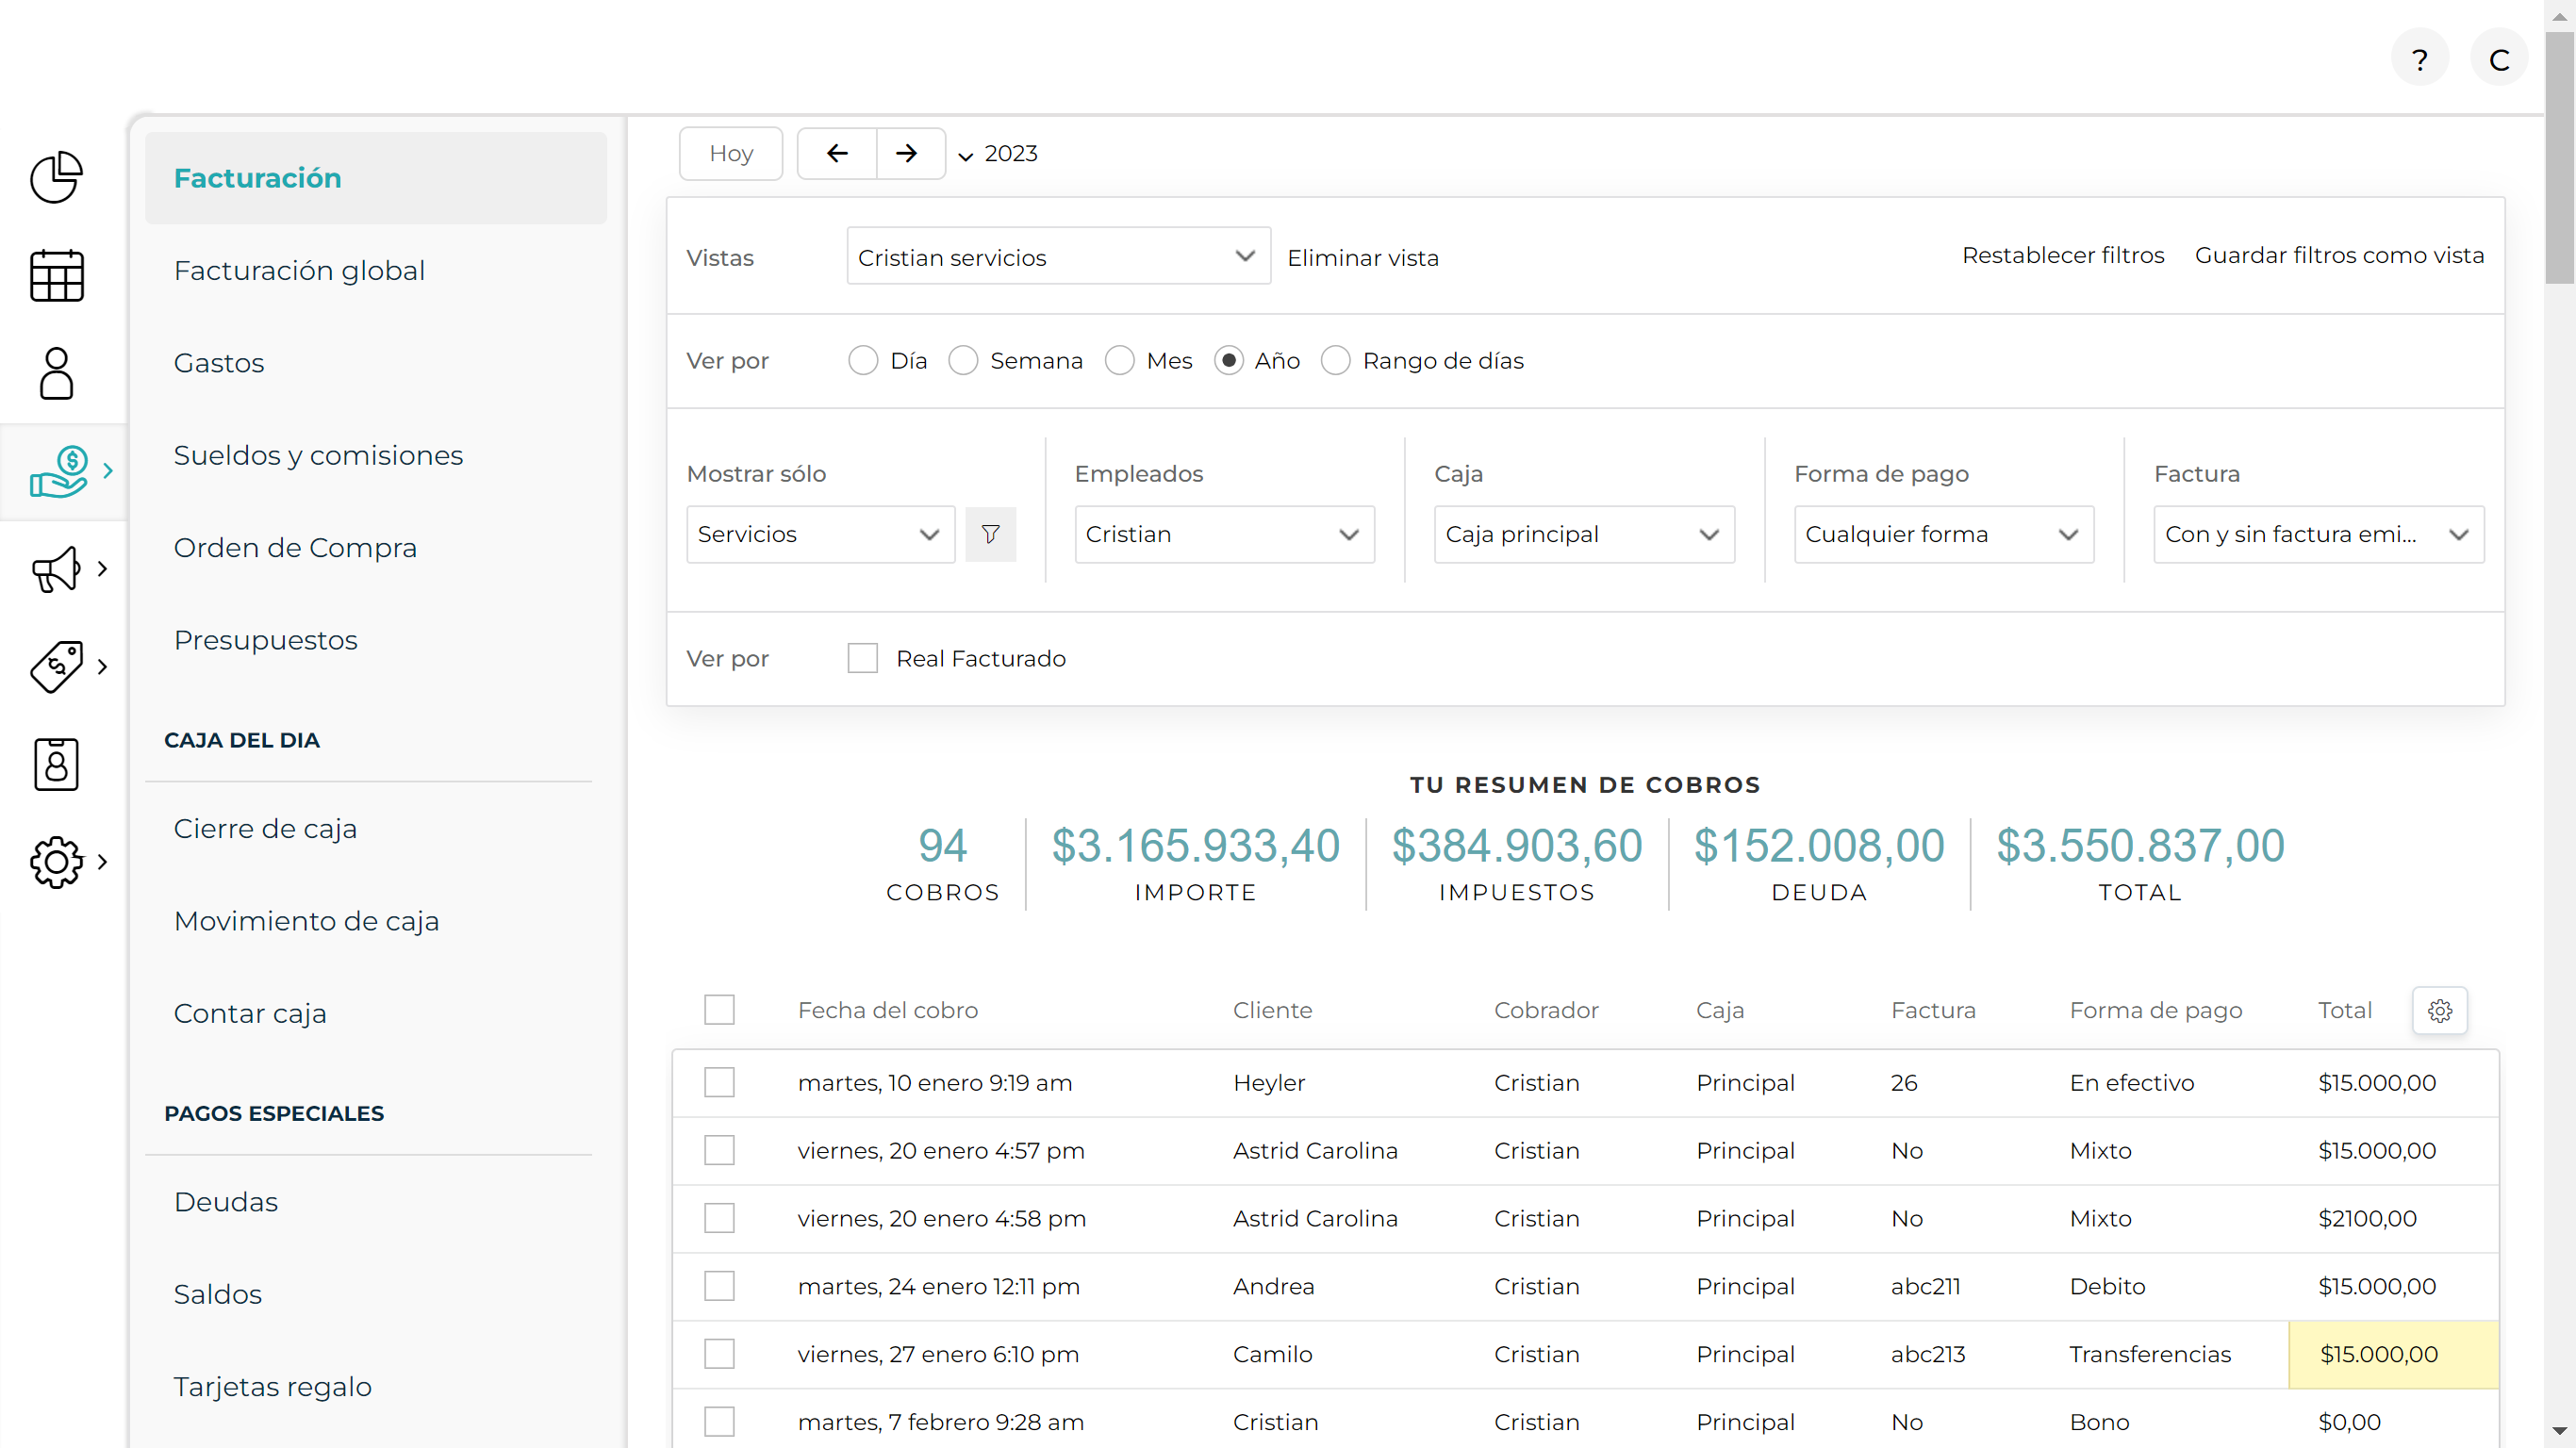Screen dimensions: 2576x1448
Task: Click the Forma de pago column header
Action: click(x=2155, y=1010)
